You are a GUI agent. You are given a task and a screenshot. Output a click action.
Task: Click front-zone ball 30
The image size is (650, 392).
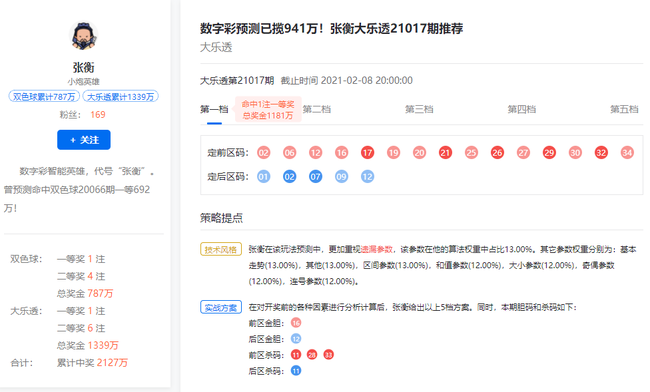575,153
